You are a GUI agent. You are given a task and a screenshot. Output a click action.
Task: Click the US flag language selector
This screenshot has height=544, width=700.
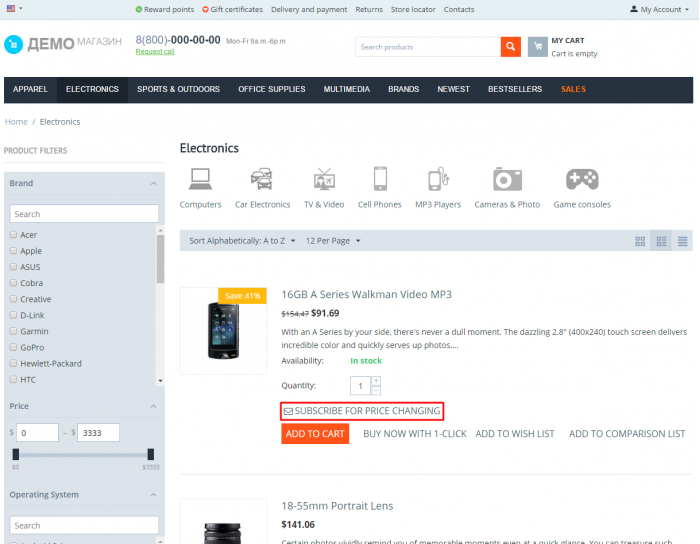[x=11, y=8]
